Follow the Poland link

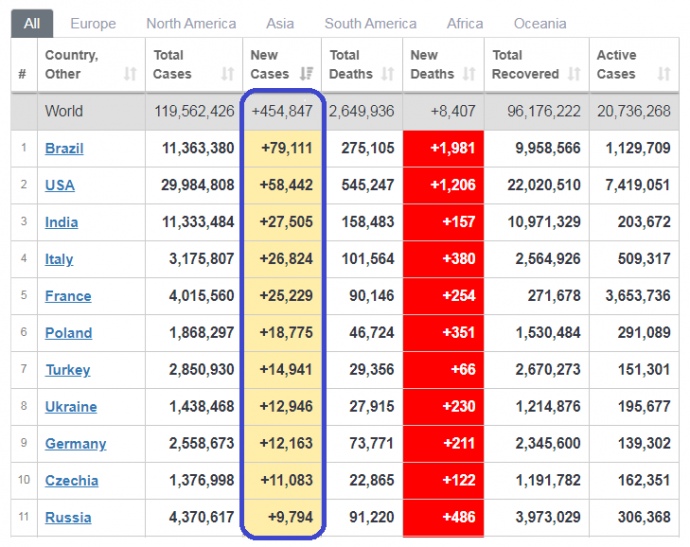(x=68, y=333)
